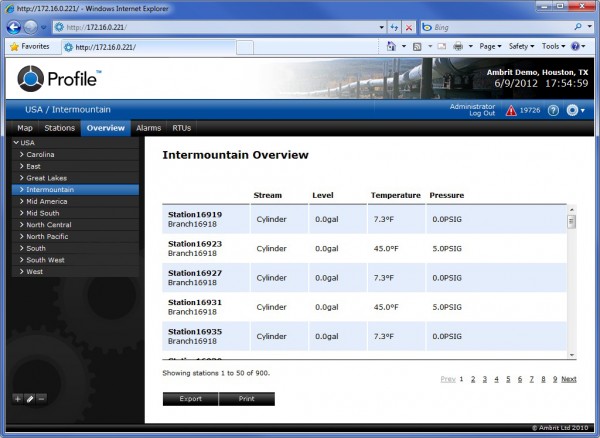600x438 pixels.
Task: Click the minus remove-node button
Action: (42, 399)
